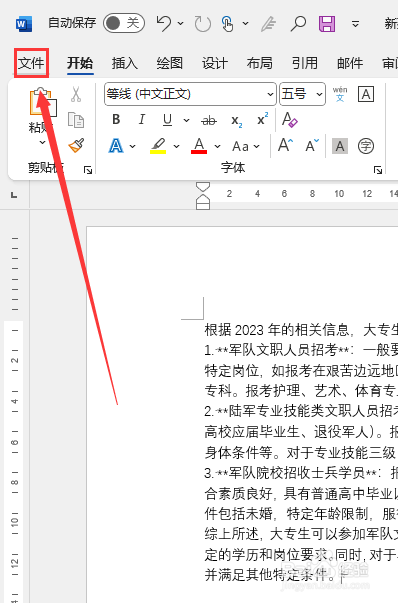
Task: Expand the font name dropdown arrow
Action: coord(270,94)
